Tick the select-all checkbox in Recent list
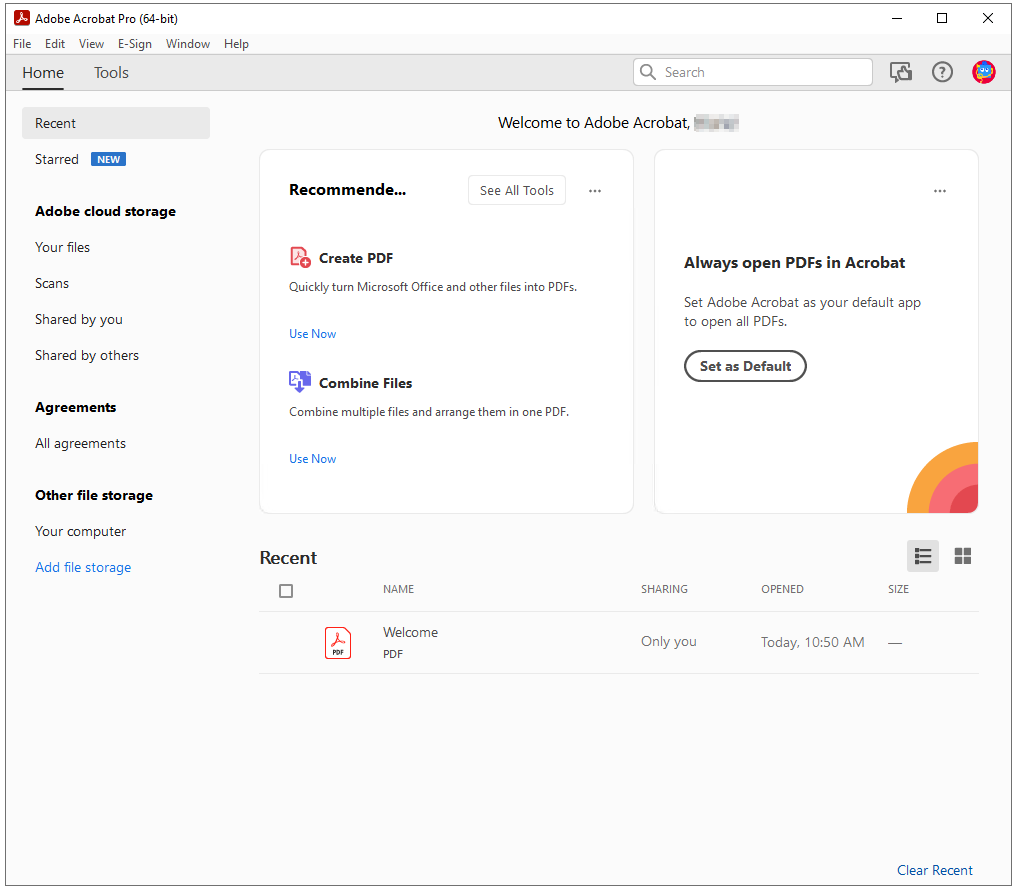Screen dimensions: 1017x889 [x=286, y=591]
